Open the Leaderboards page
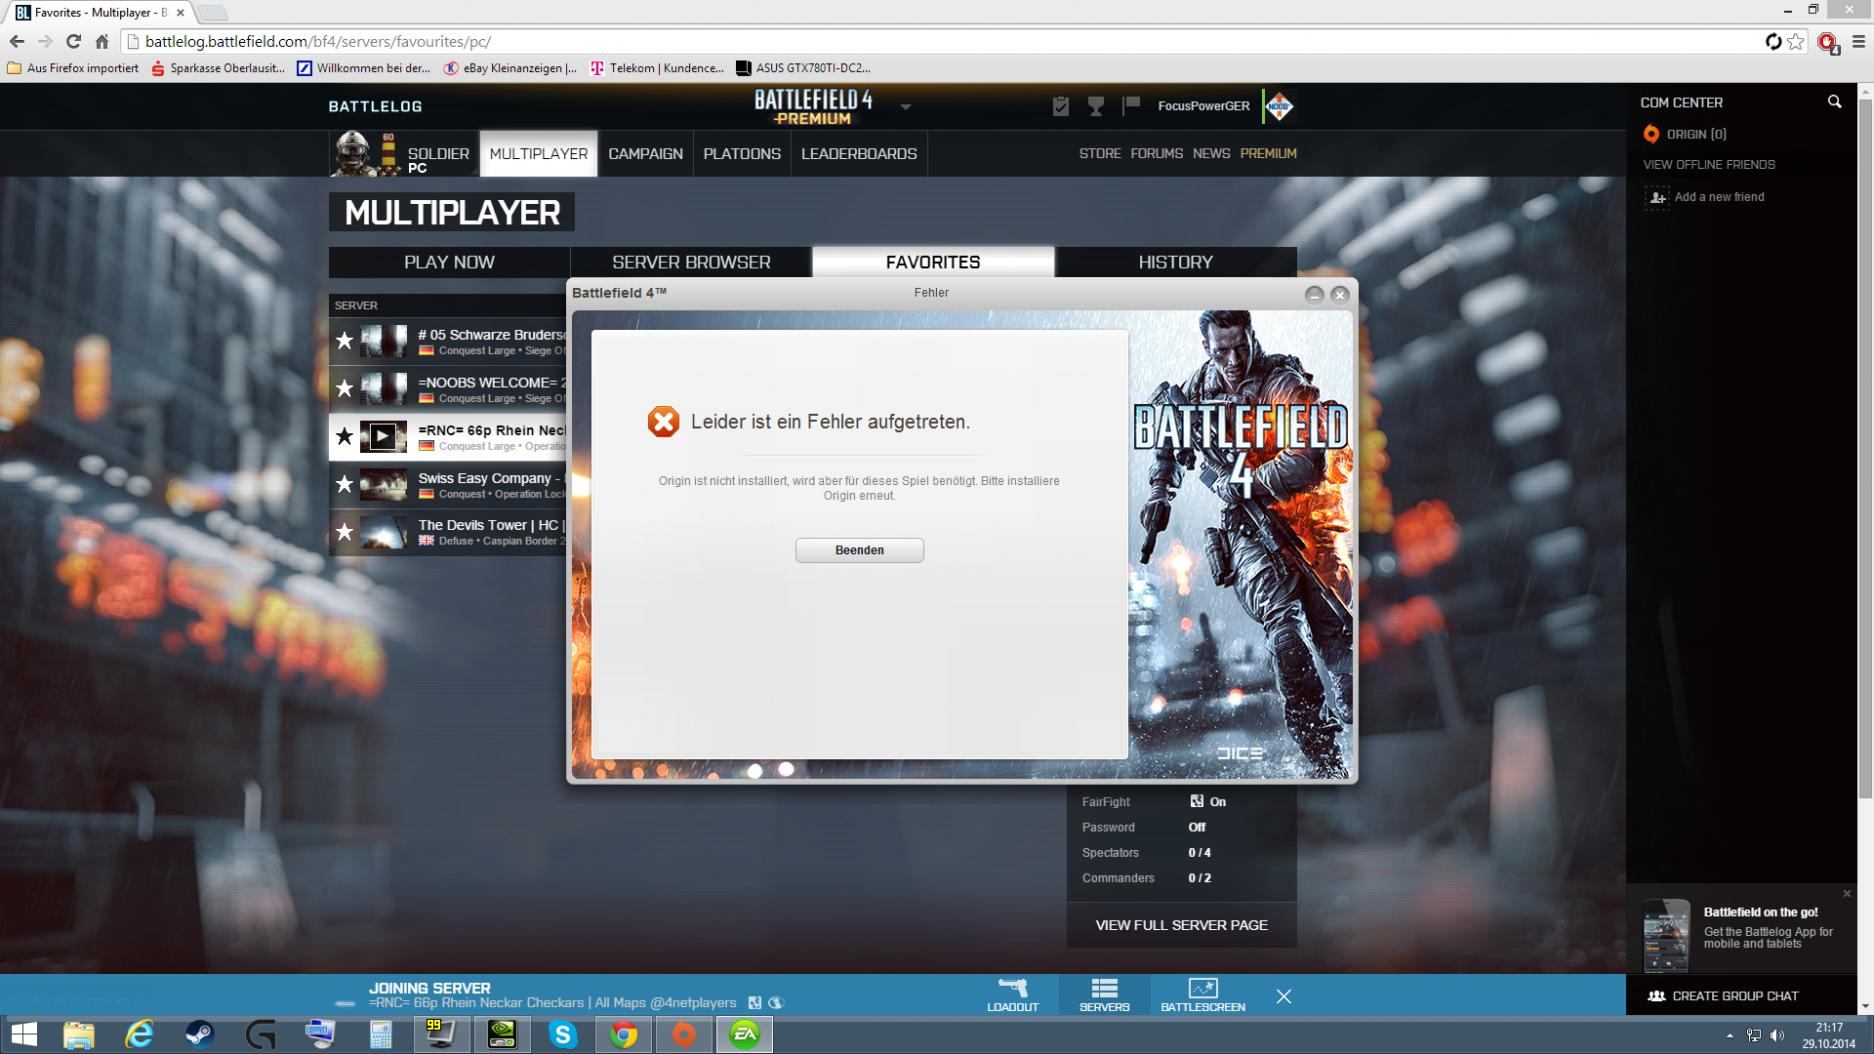The width and height of the screenshot is (1874, 1054). coord(859,154)
